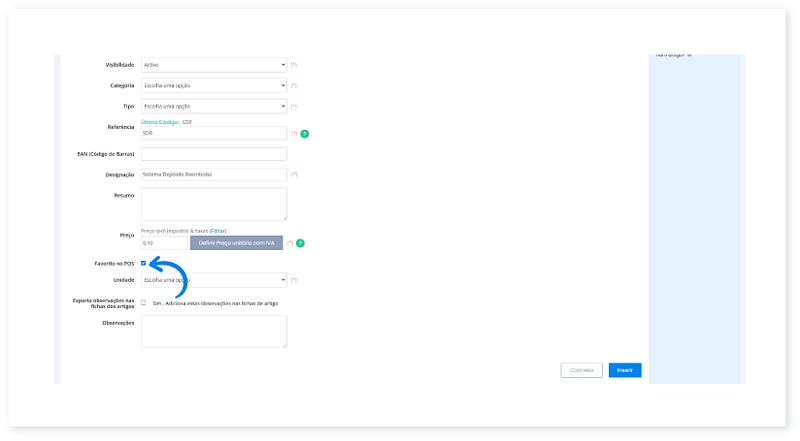
Task: Focus the Referência text field
Action: (214, 133)
